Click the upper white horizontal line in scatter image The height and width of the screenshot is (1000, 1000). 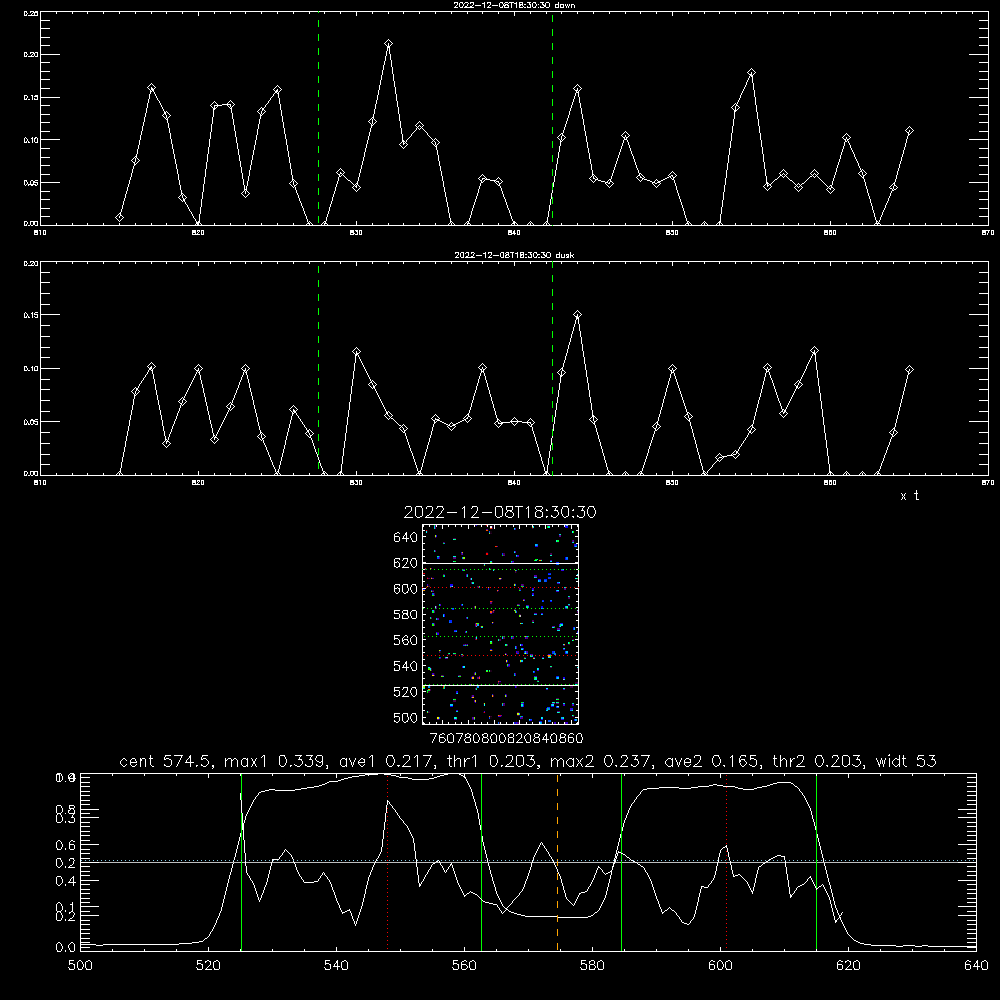[x=500, y=563]
